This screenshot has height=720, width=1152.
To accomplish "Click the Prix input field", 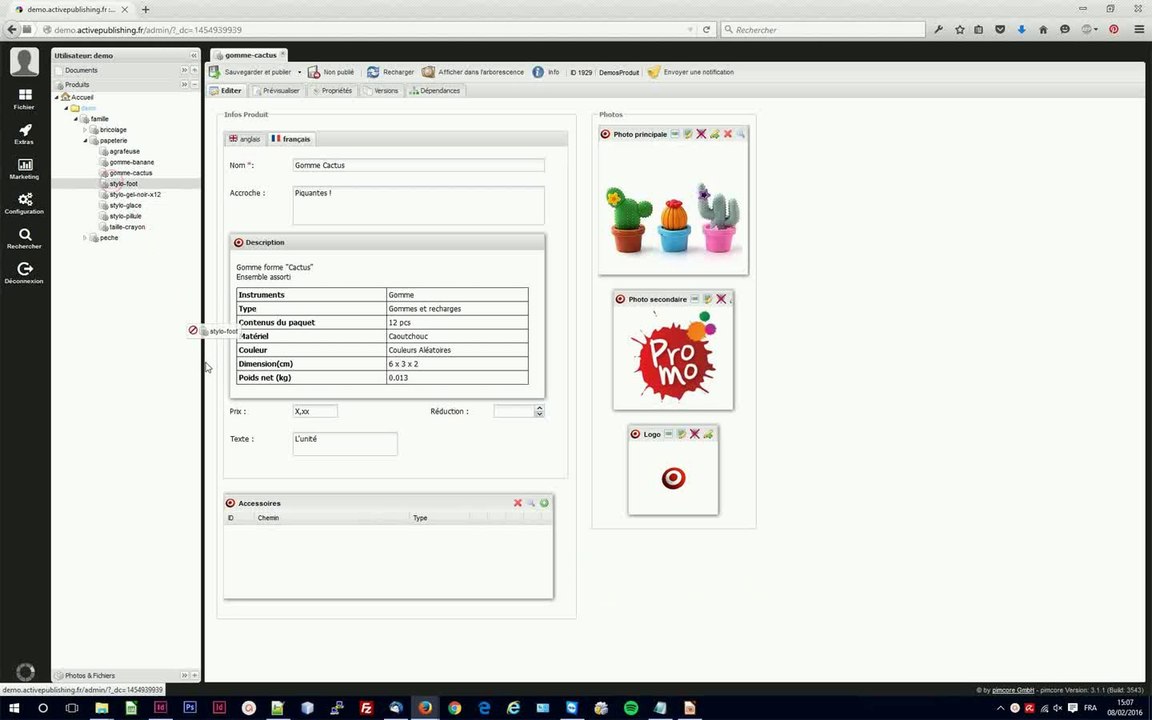I will point(314,411).
